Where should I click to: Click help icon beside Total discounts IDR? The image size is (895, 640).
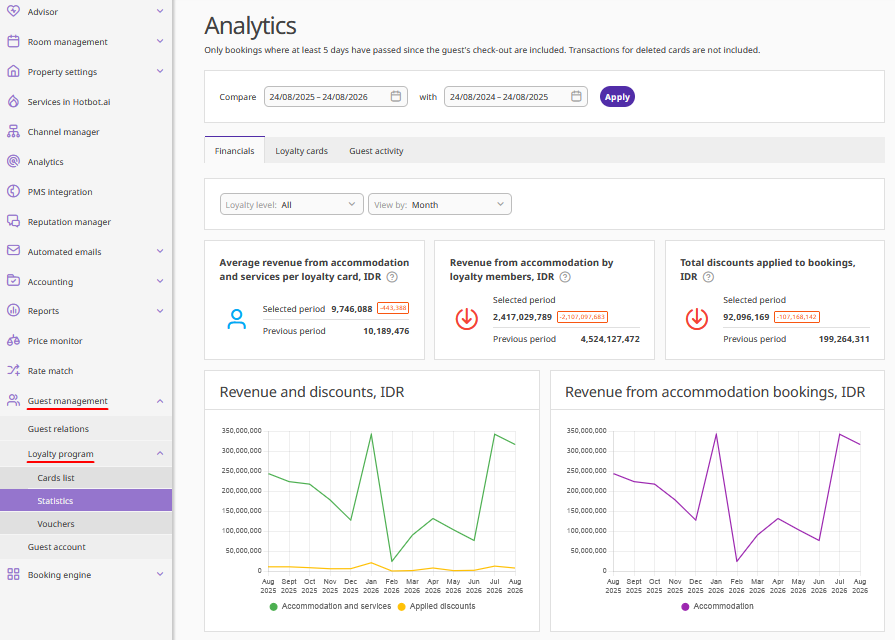[x=708, y=277]
